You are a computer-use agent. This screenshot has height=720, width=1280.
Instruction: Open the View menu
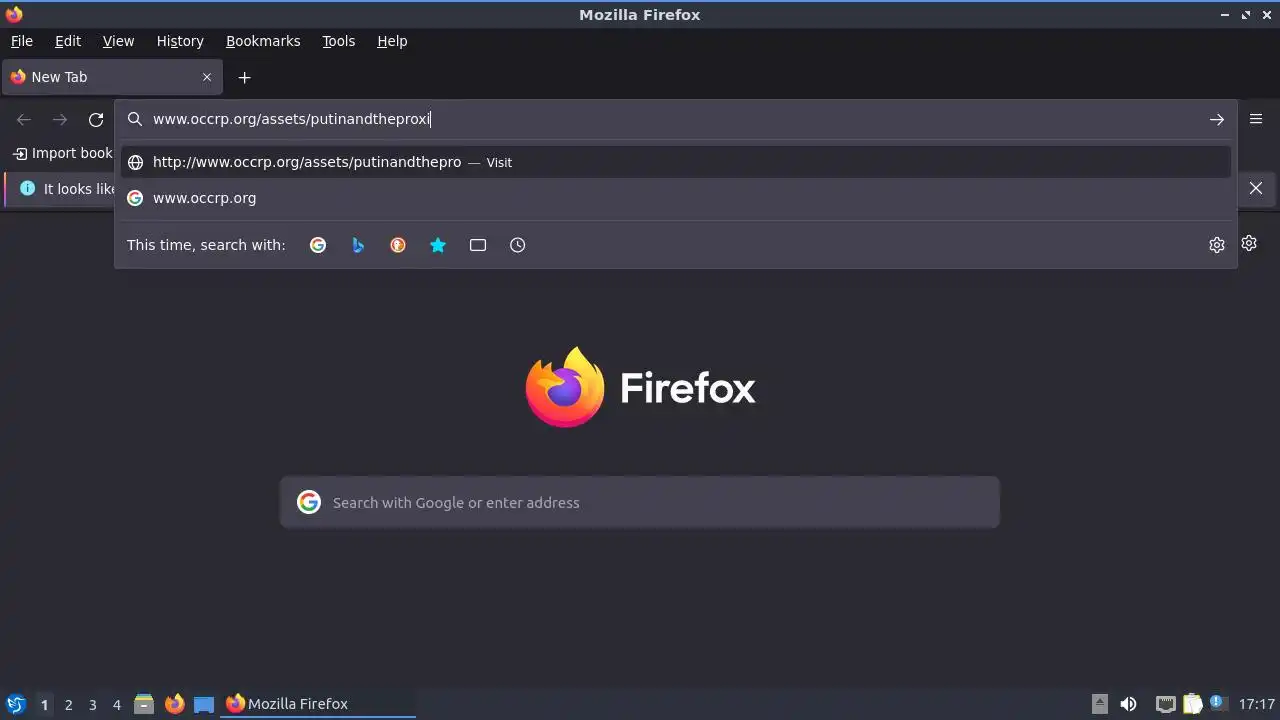pos(118,41)
